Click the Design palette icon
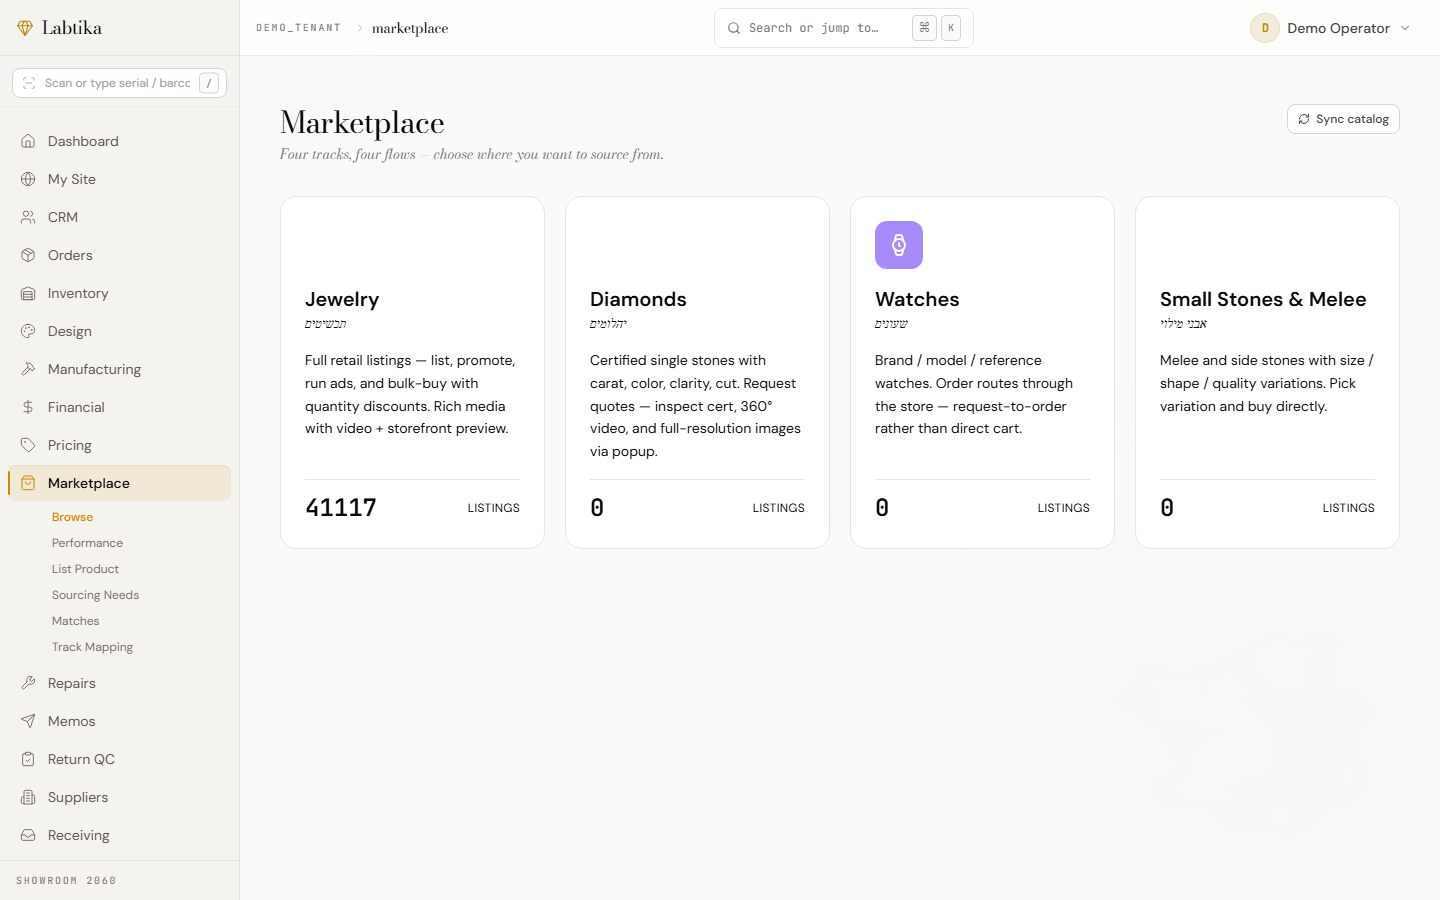 pos(28,331)
